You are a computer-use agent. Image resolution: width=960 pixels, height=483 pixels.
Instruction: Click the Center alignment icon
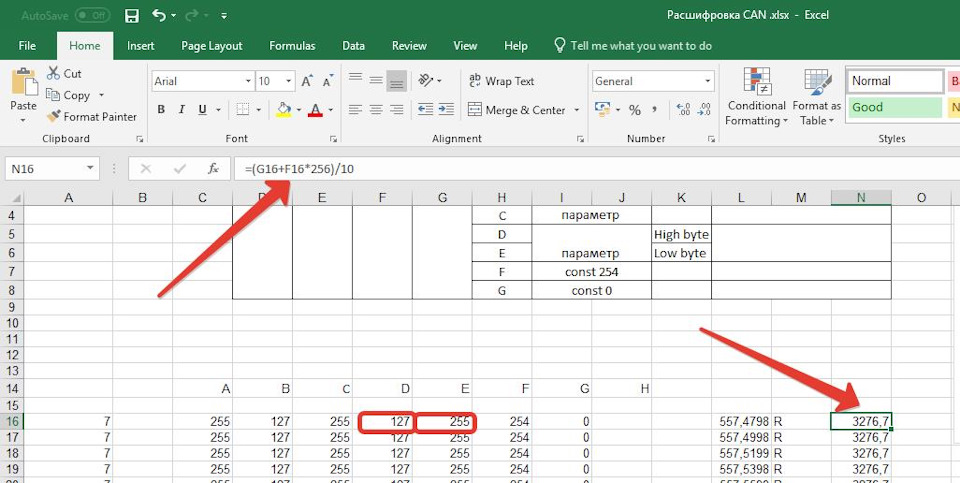coord(376,110)
